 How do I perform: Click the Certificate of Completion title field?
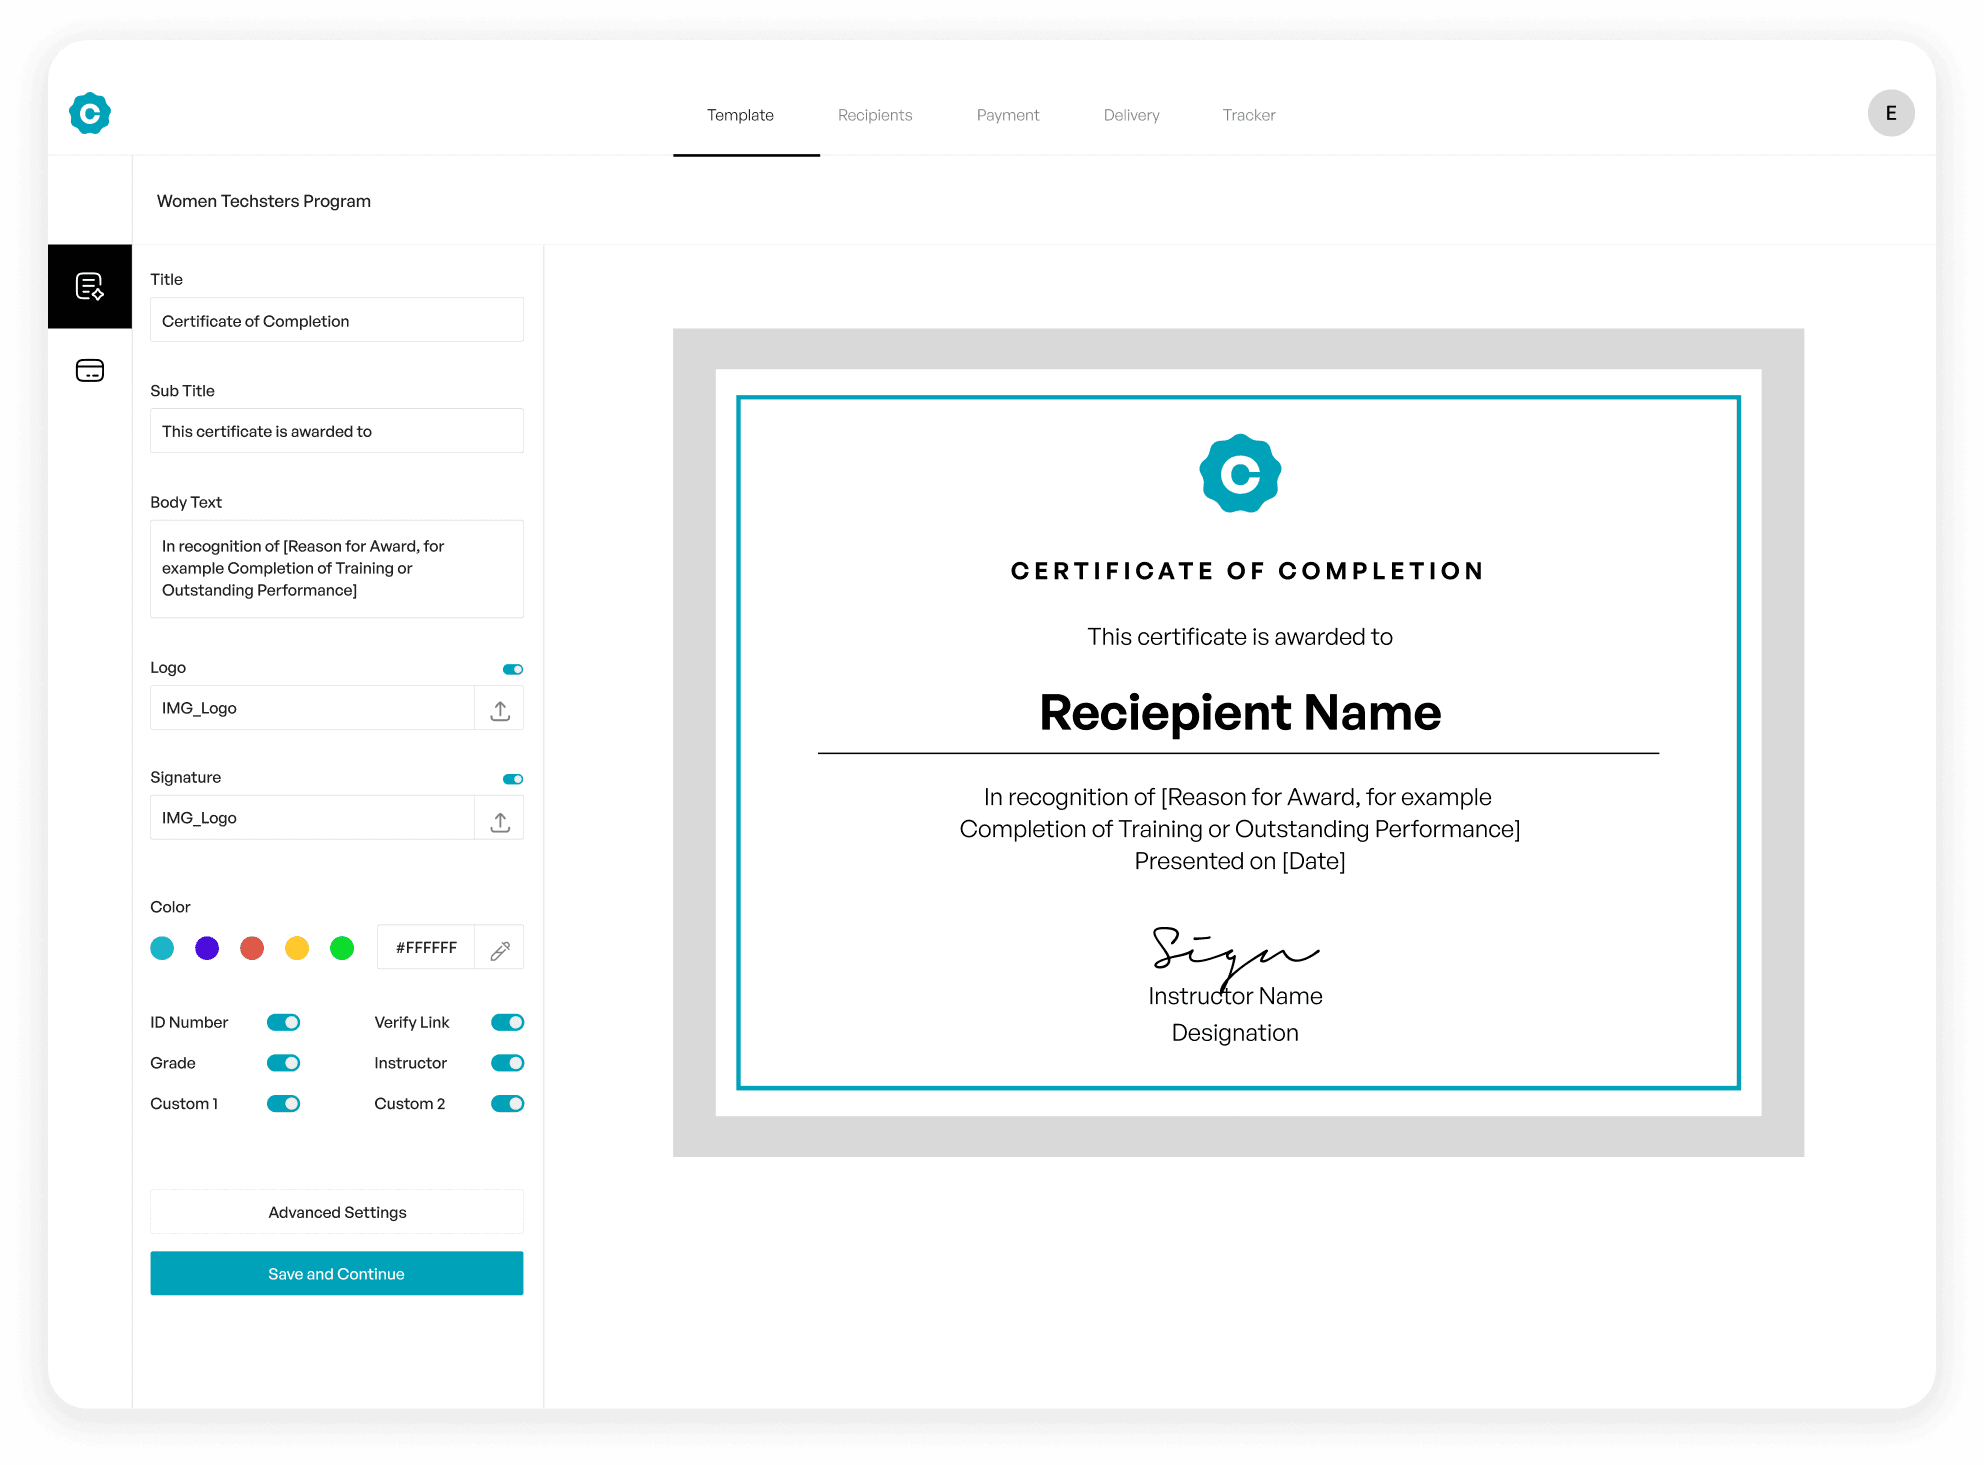pyautogui.click(x=336, y=320)
